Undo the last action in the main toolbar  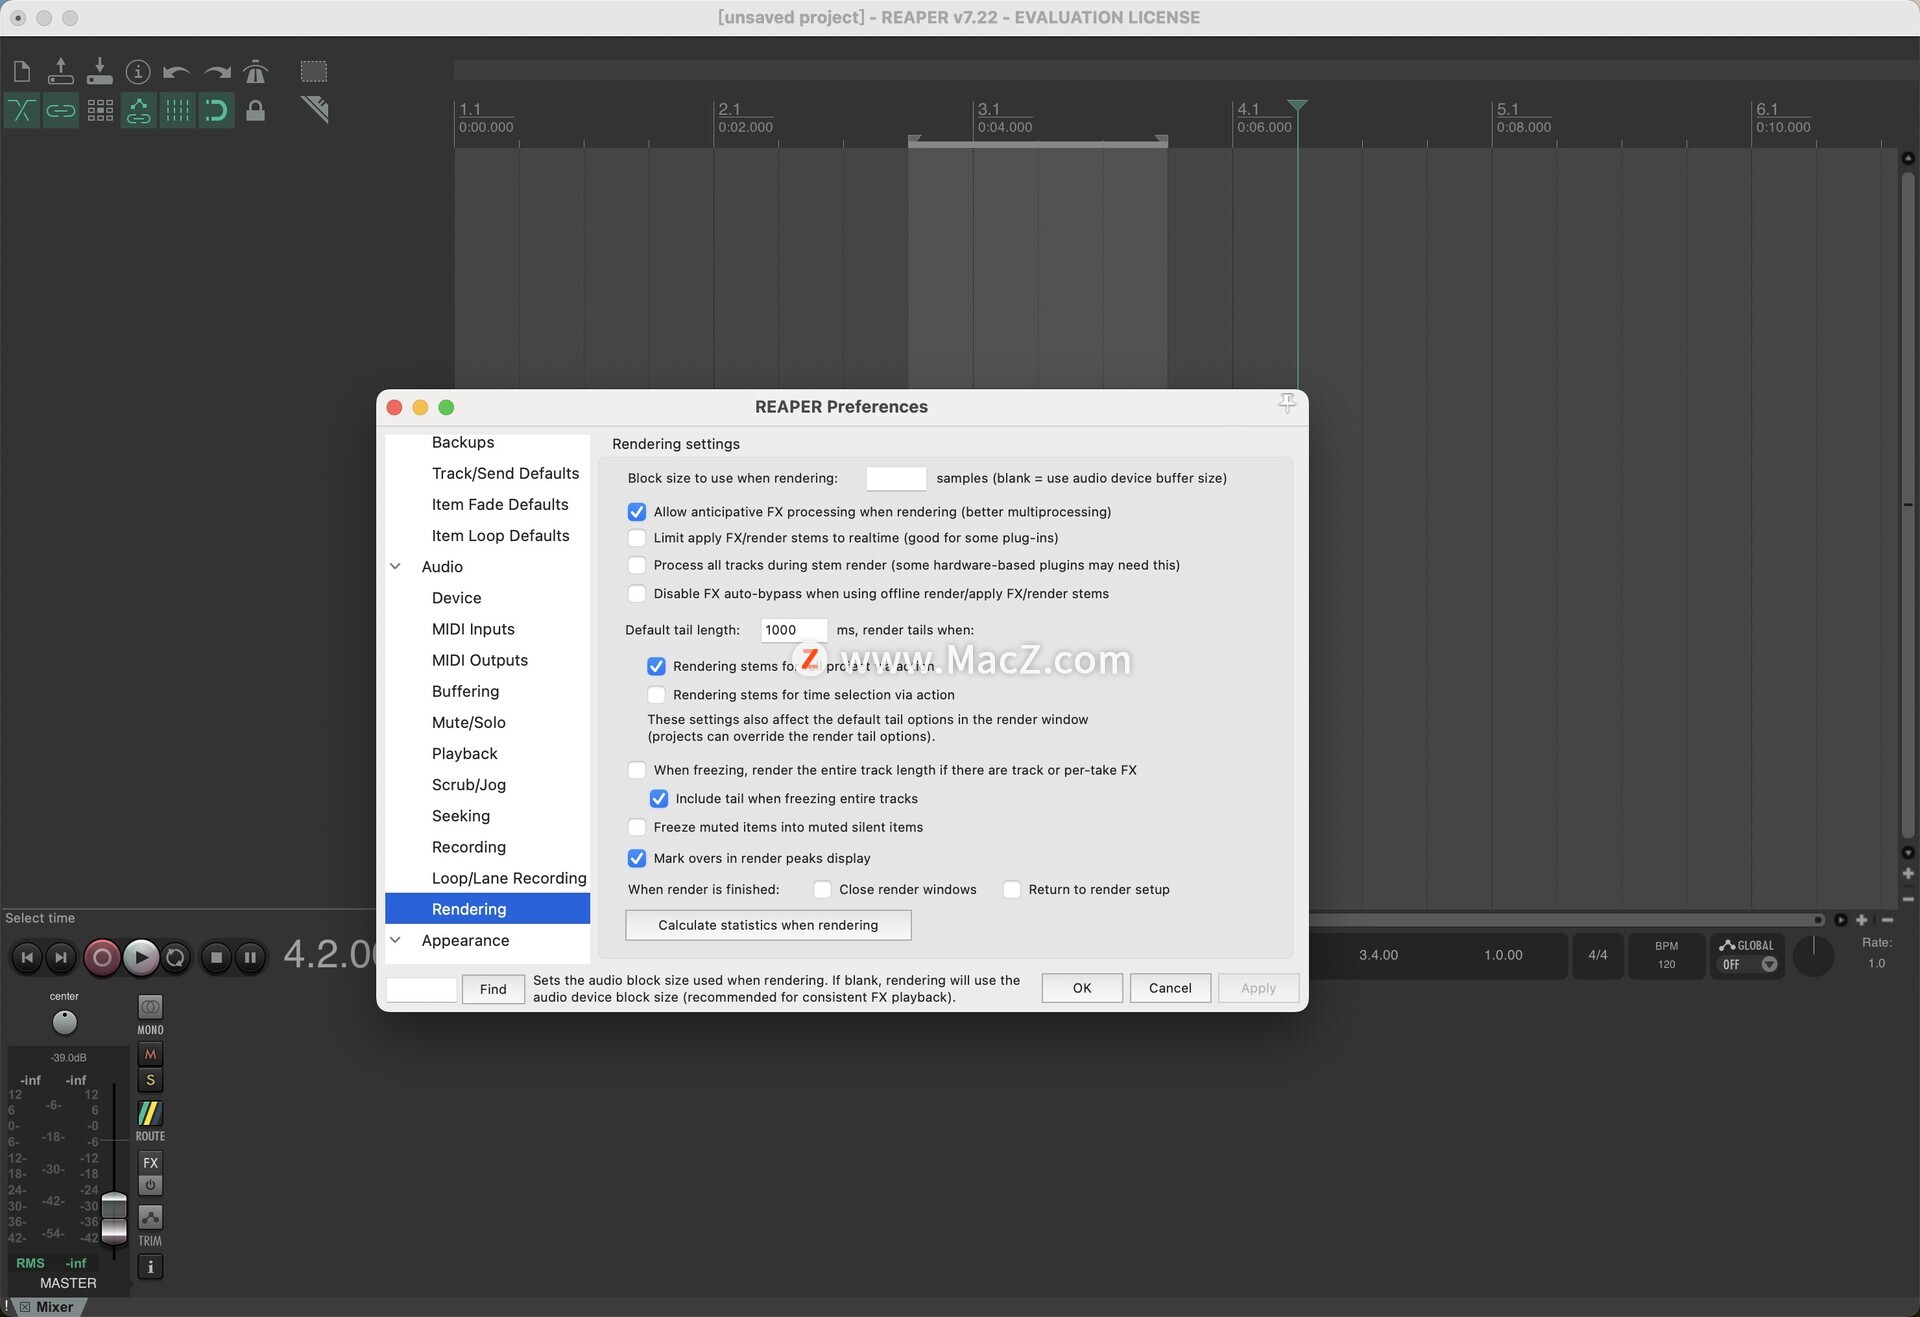177,71
